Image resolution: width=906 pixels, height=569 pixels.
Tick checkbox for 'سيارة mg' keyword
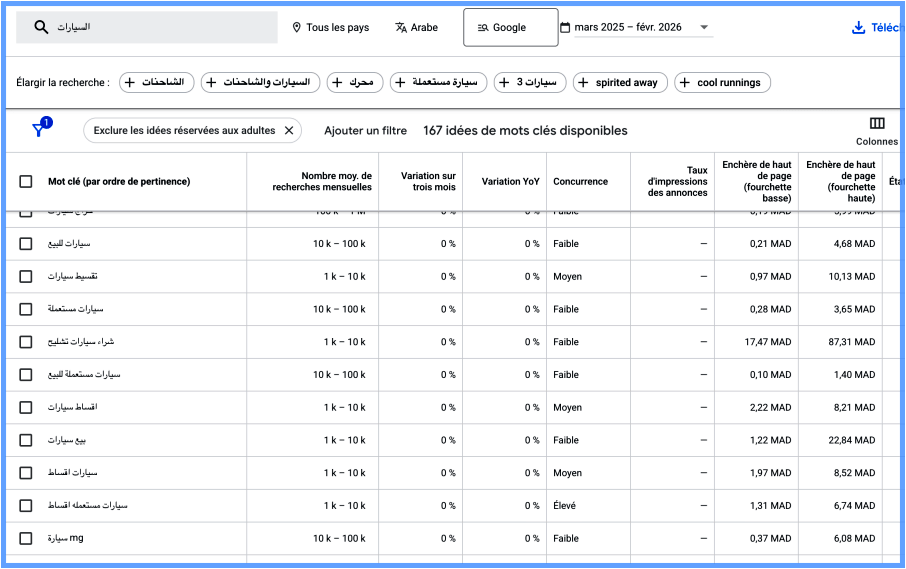tap(26, 539)
